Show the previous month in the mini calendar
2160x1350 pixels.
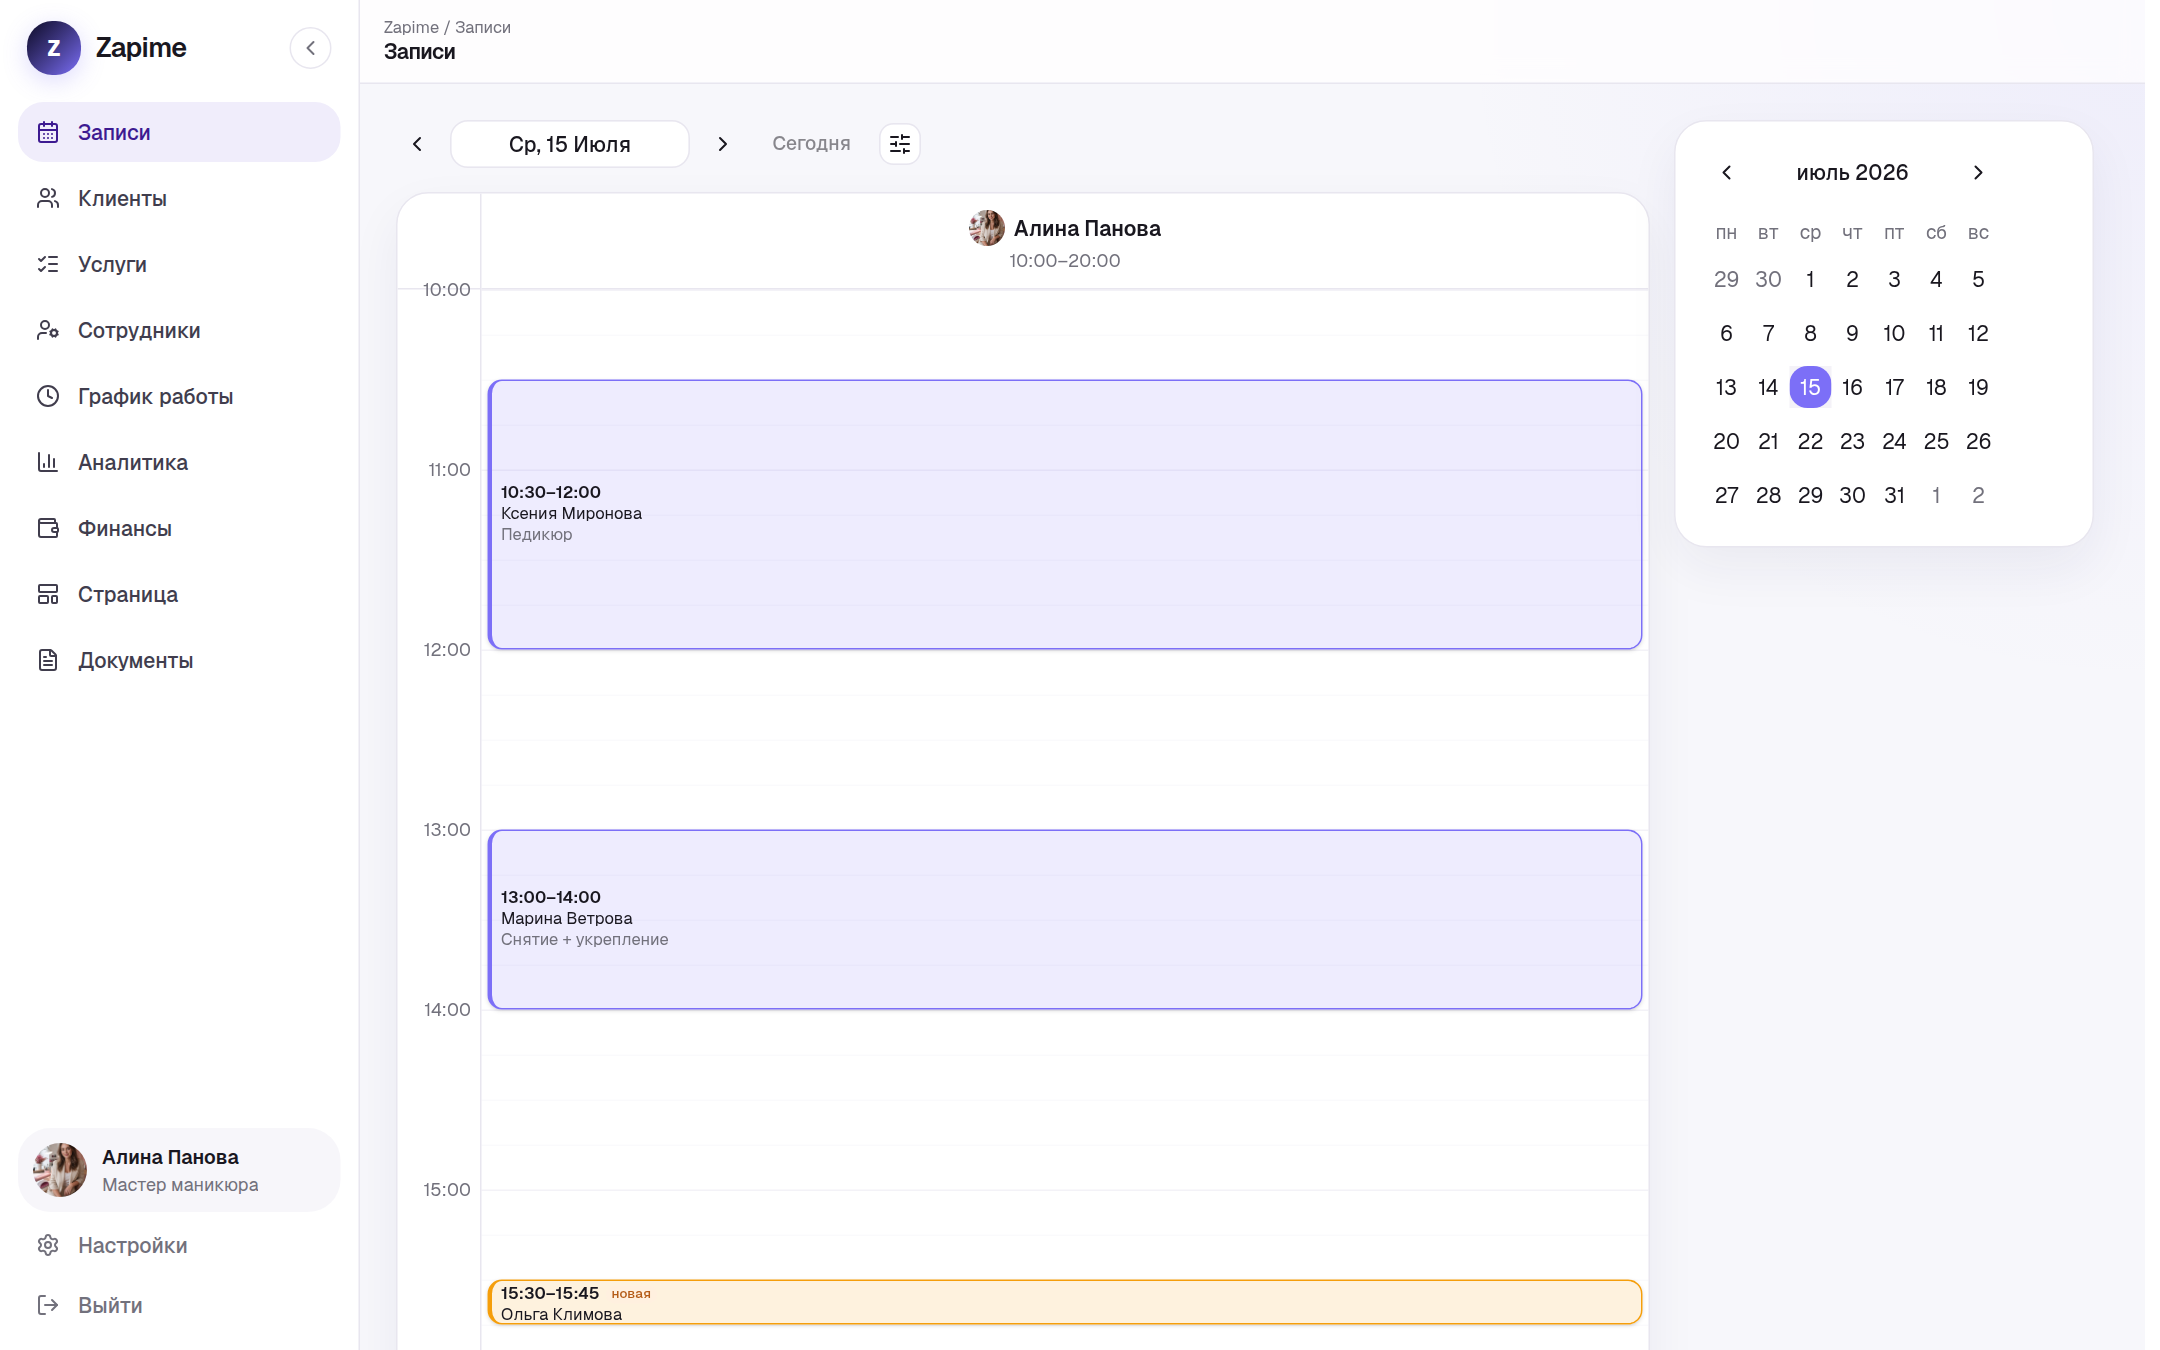[x=1726, y=173]
